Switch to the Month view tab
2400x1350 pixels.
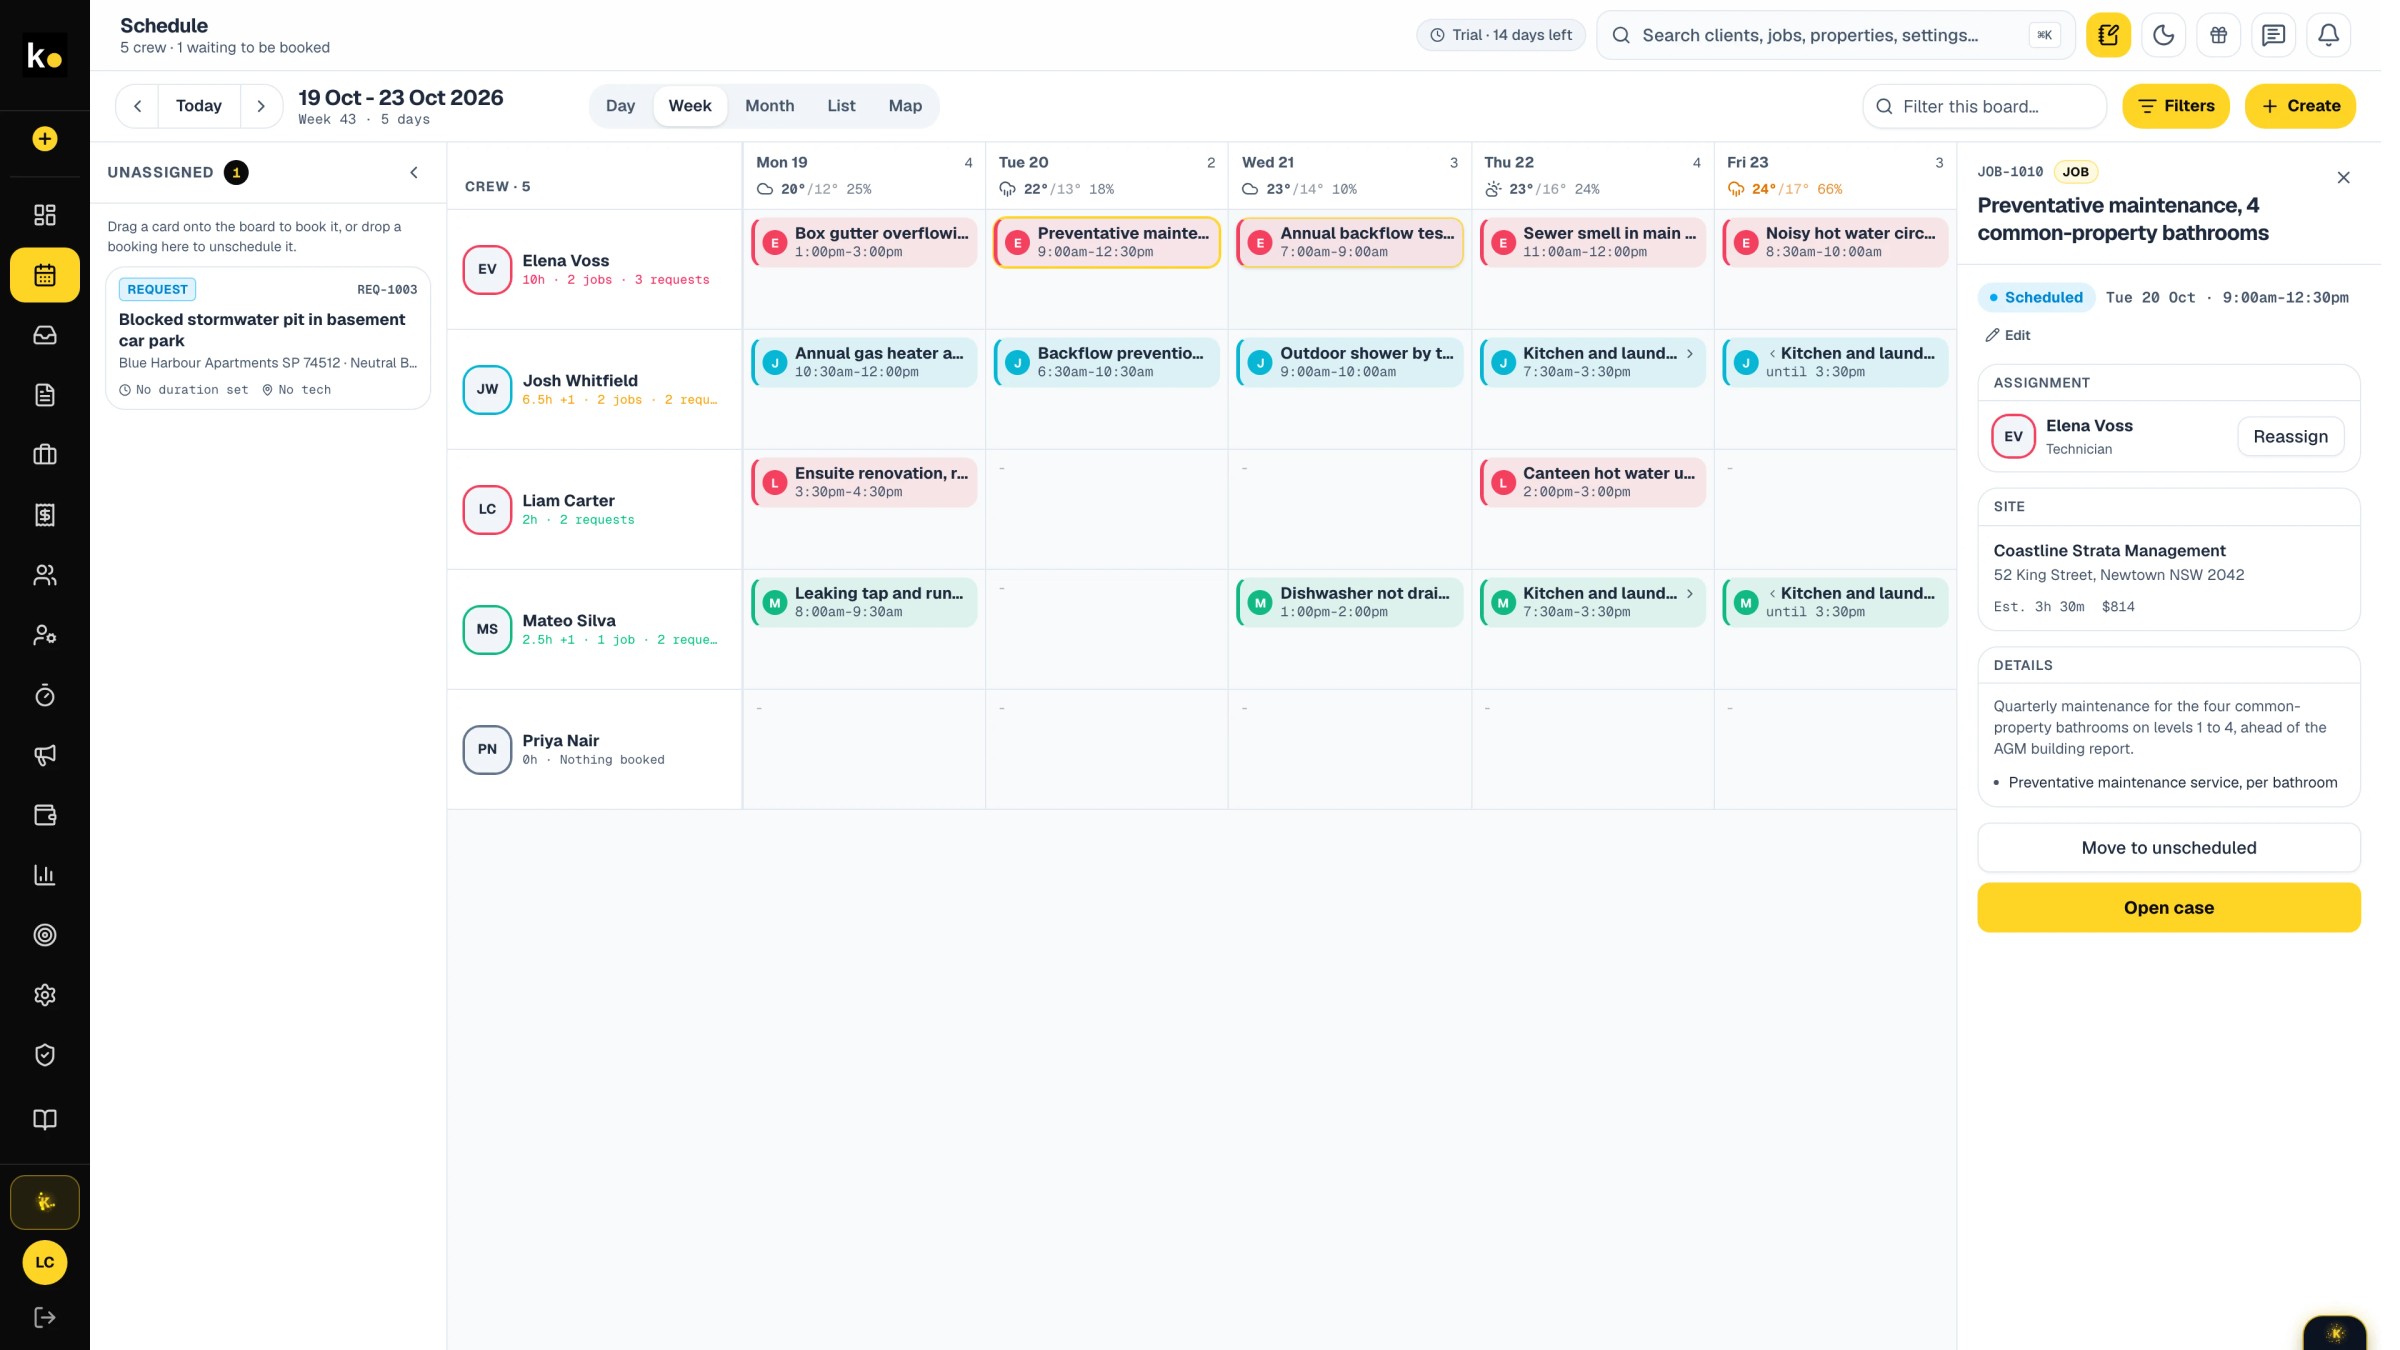pos(769,106)
